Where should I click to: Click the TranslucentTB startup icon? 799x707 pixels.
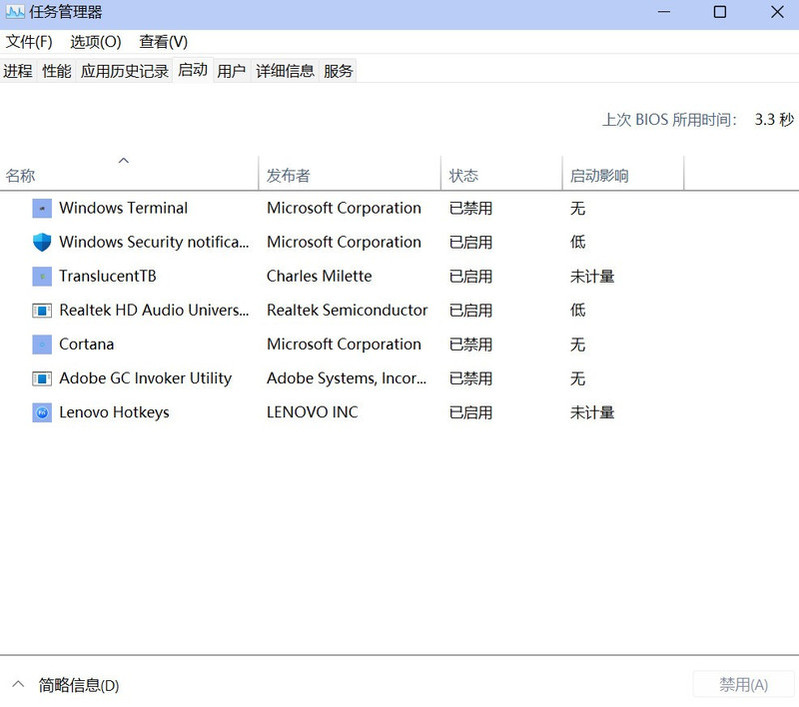pyautogui.click(x=41, y=276)
